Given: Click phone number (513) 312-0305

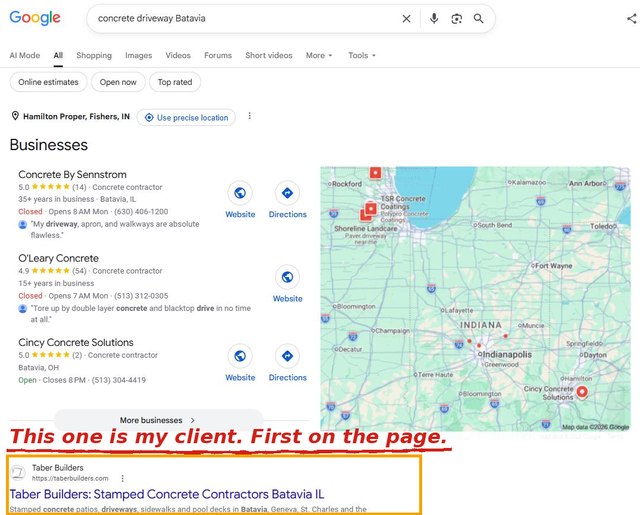Looking at the screenshot, I should point(141,296).
